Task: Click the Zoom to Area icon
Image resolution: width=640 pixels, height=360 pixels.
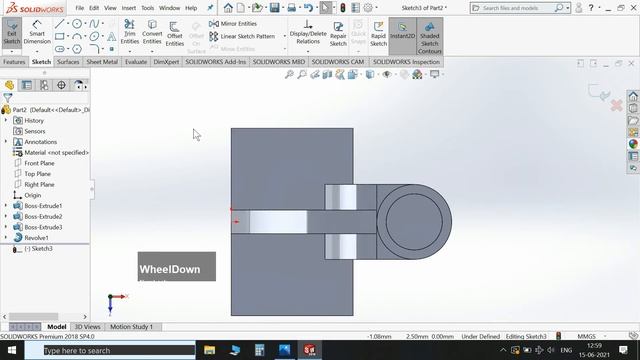Action: pos(302,74)
